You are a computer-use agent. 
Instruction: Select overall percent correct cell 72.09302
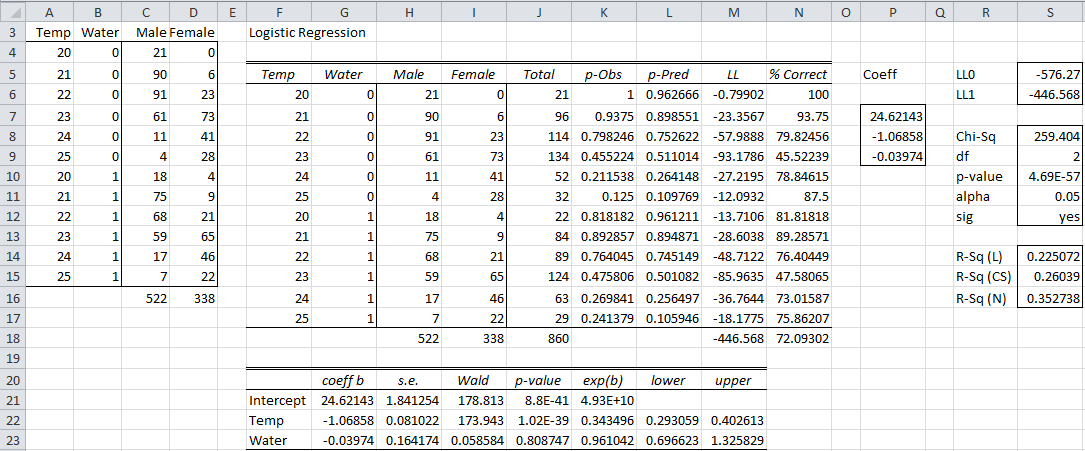point(797,366)
